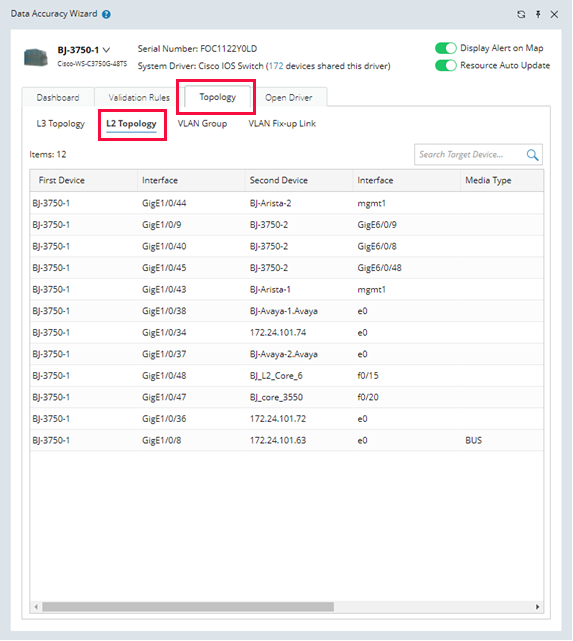Image resolution: width=573 pixels, height=641 pixels.
Task: Open the 172 devices shared link
Action: [276, 66]
